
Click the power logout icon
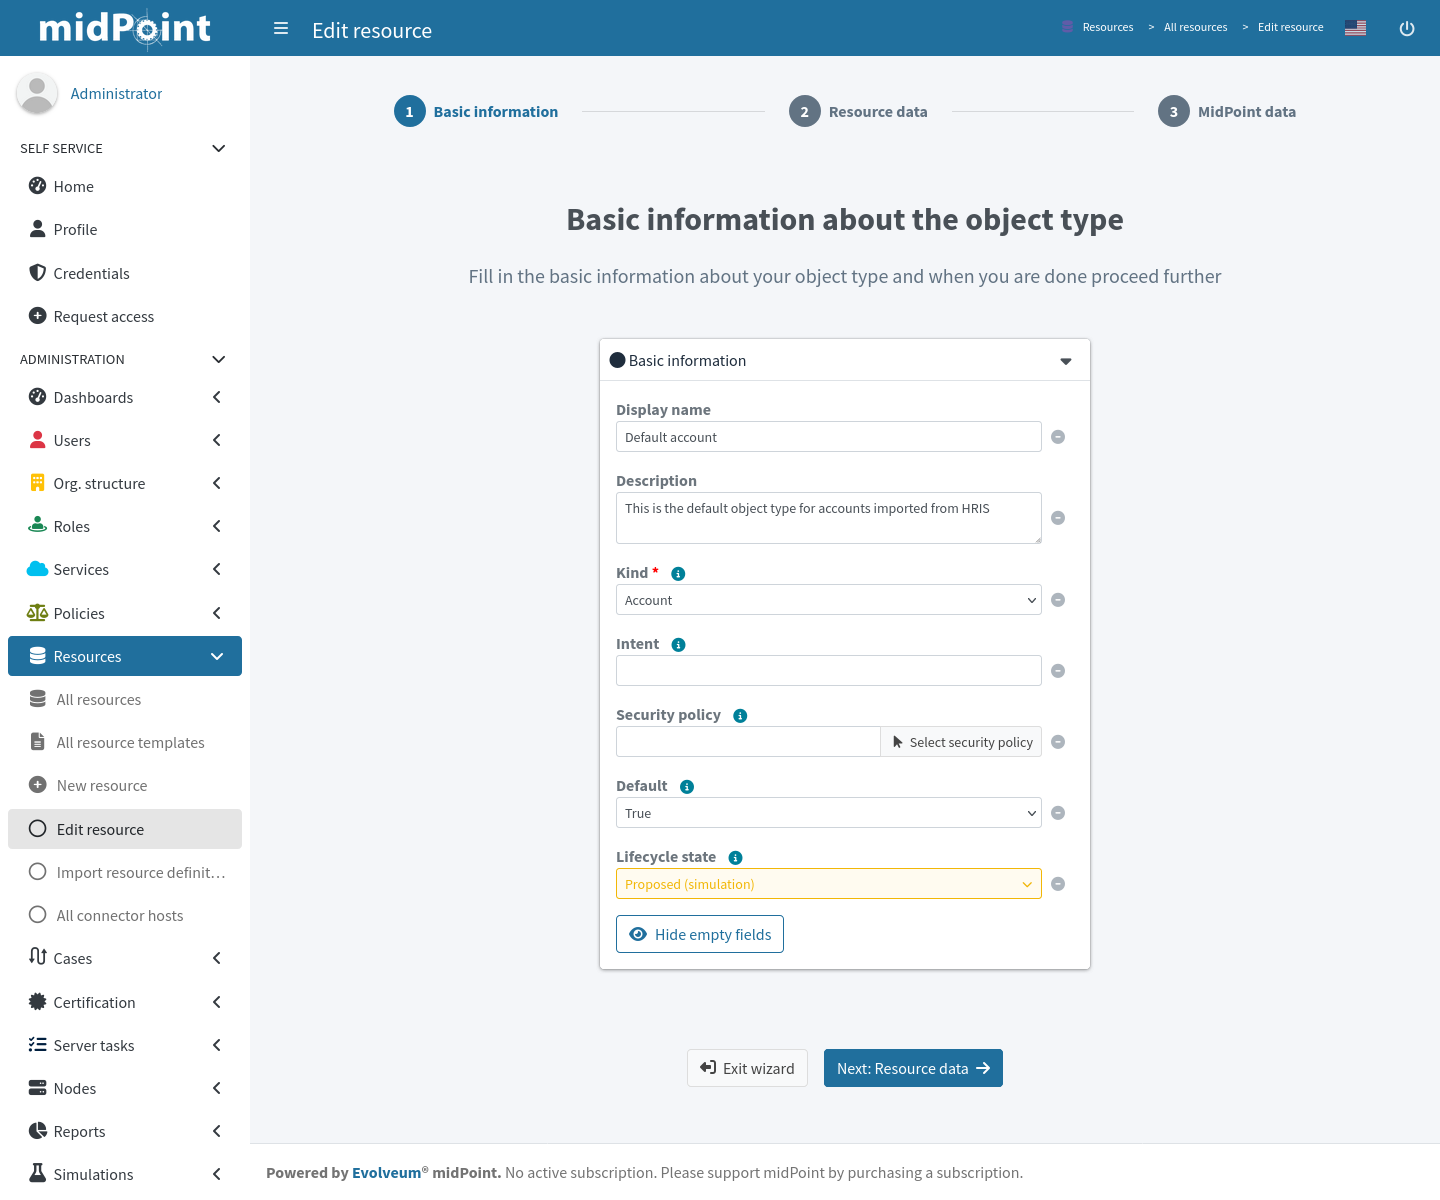(1406, 29)
